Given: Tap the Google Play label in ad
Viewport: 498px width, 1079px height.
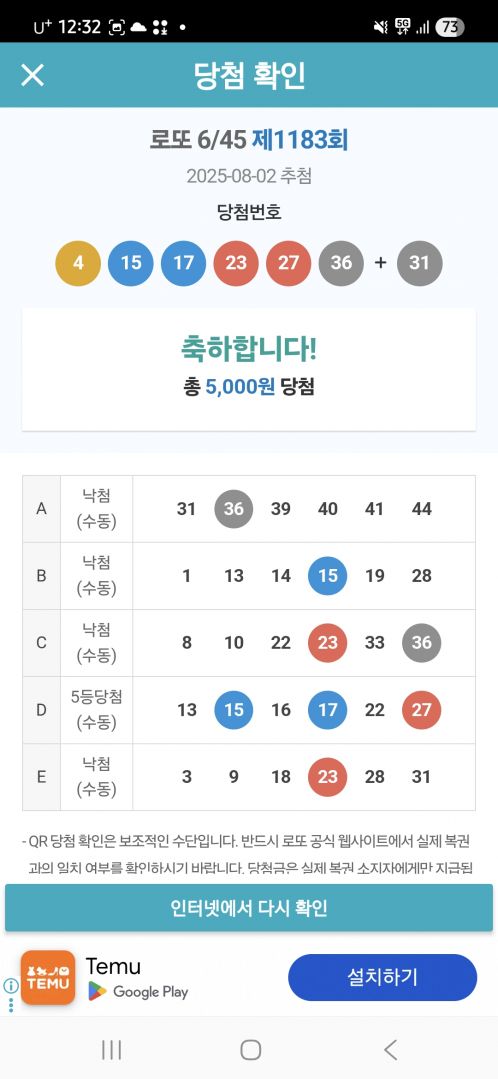Looking at the screenshot, I should [150, 992].
